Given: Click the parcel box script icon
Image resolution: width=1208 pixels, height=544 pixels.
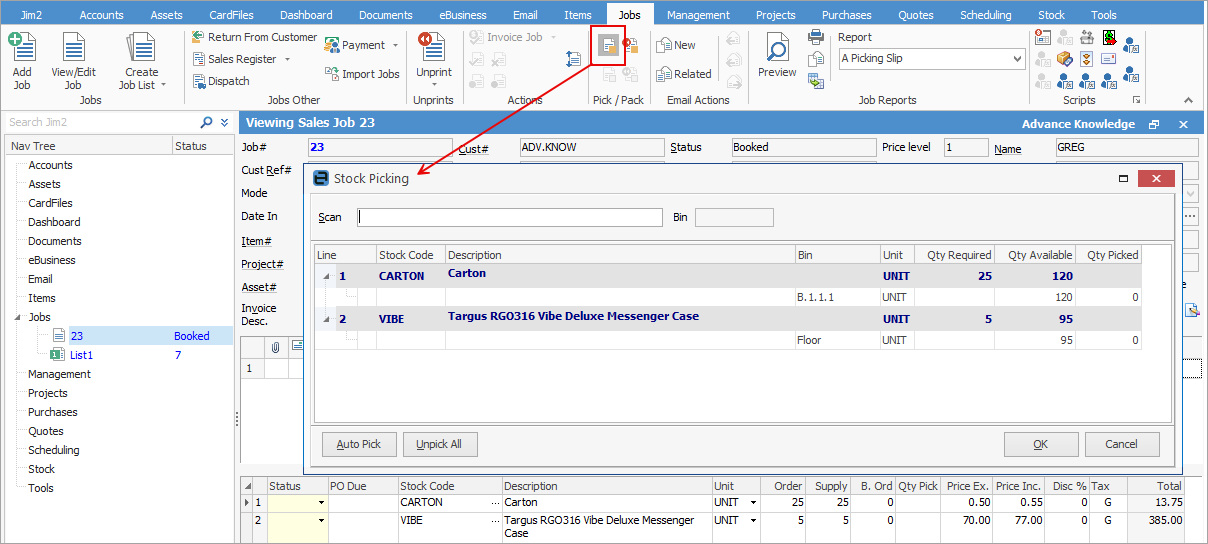Looking at the screenshot, I should [1064, 59].
